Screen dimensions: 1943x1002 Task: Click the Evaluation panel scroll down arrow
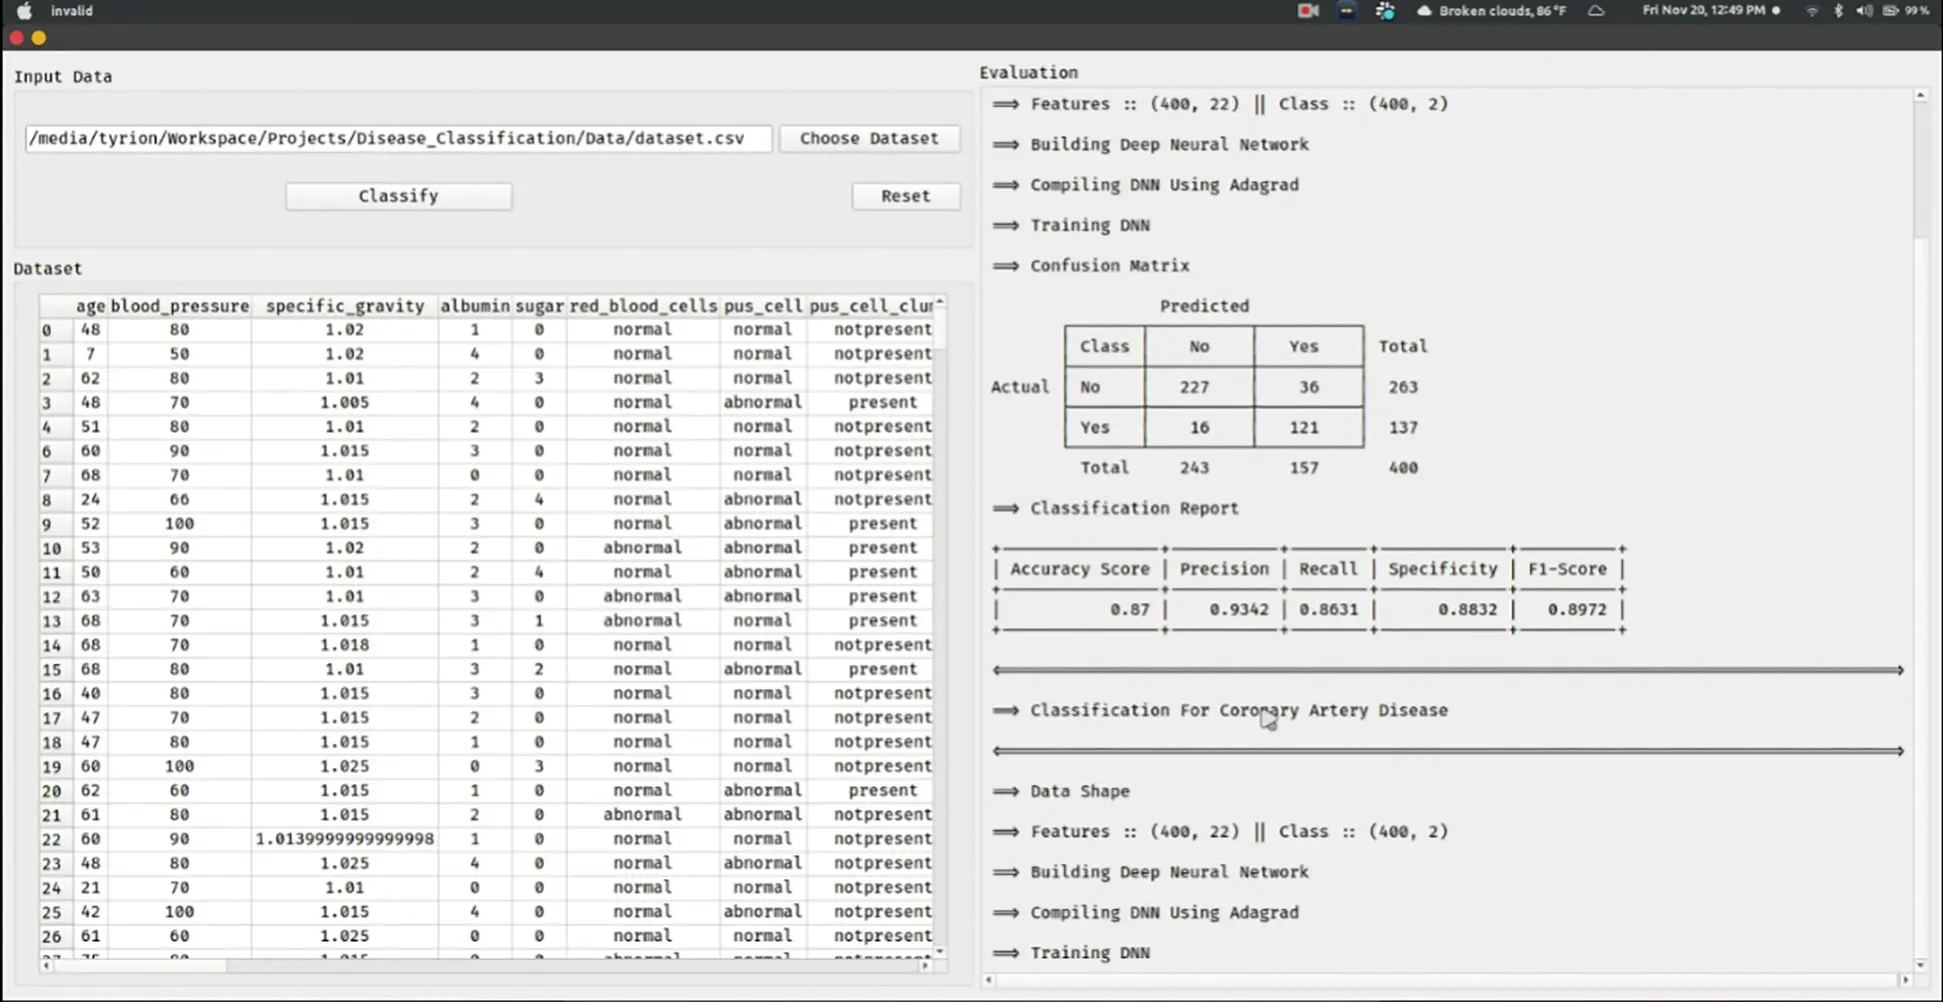[1920, 965]
